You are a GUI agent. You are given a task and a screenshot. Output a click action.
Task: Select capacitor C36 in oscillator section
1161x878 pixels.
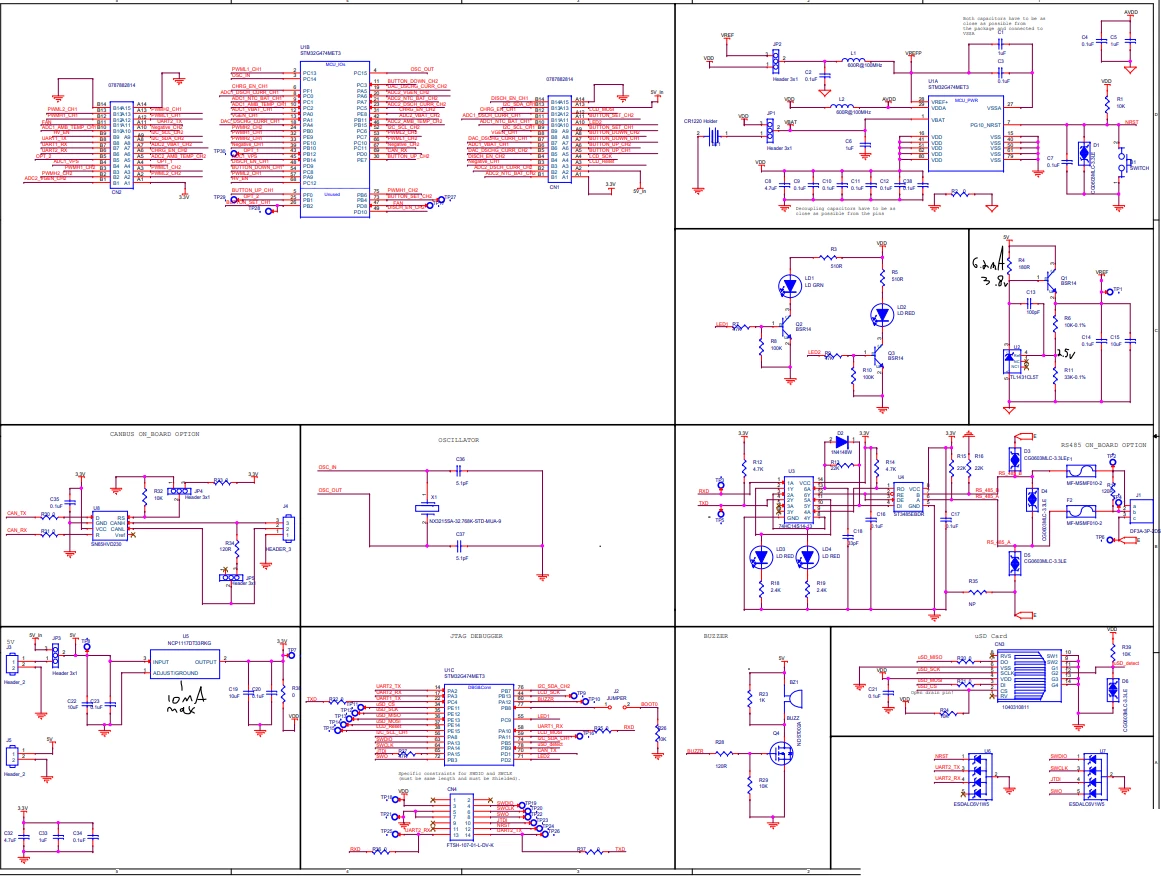point(460,470)
